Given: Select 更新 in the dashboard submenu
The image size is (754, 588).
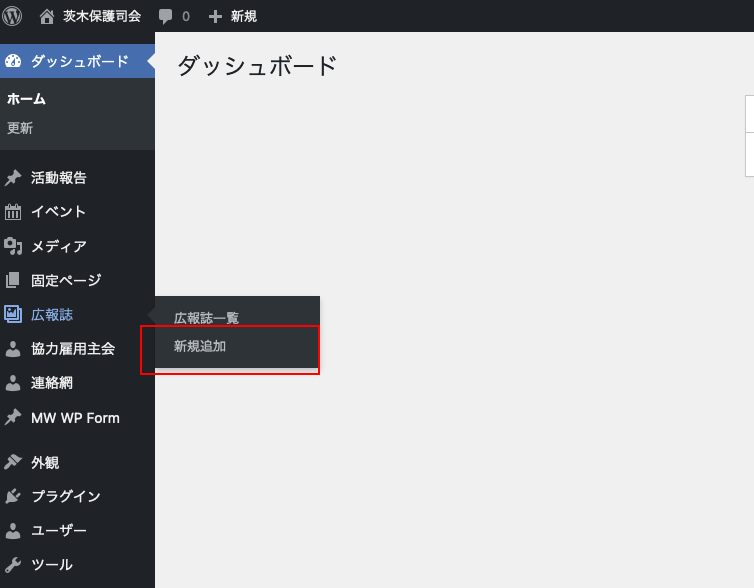Looking at the screenshot, I should click(x=20, y=128).
